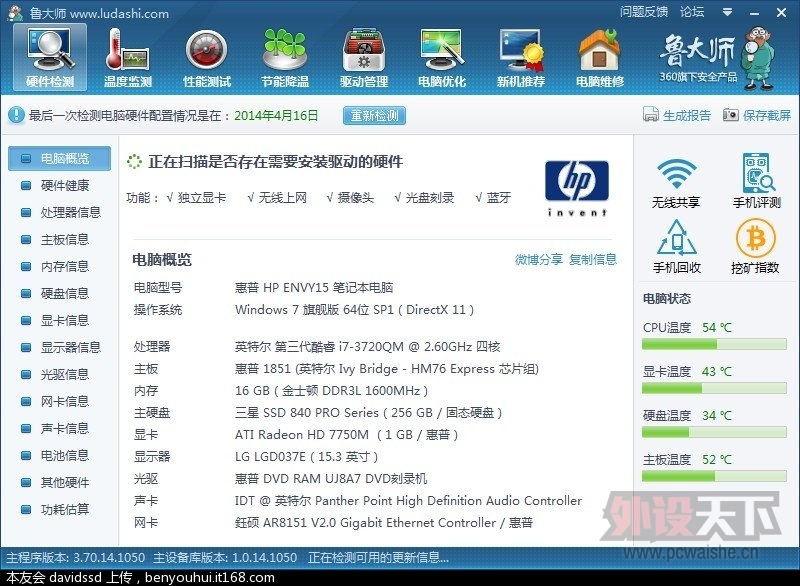This screenshot has height=586, width=800.
Task: Click 重新检测 re-detect button
Action: [x=374, y=116]
